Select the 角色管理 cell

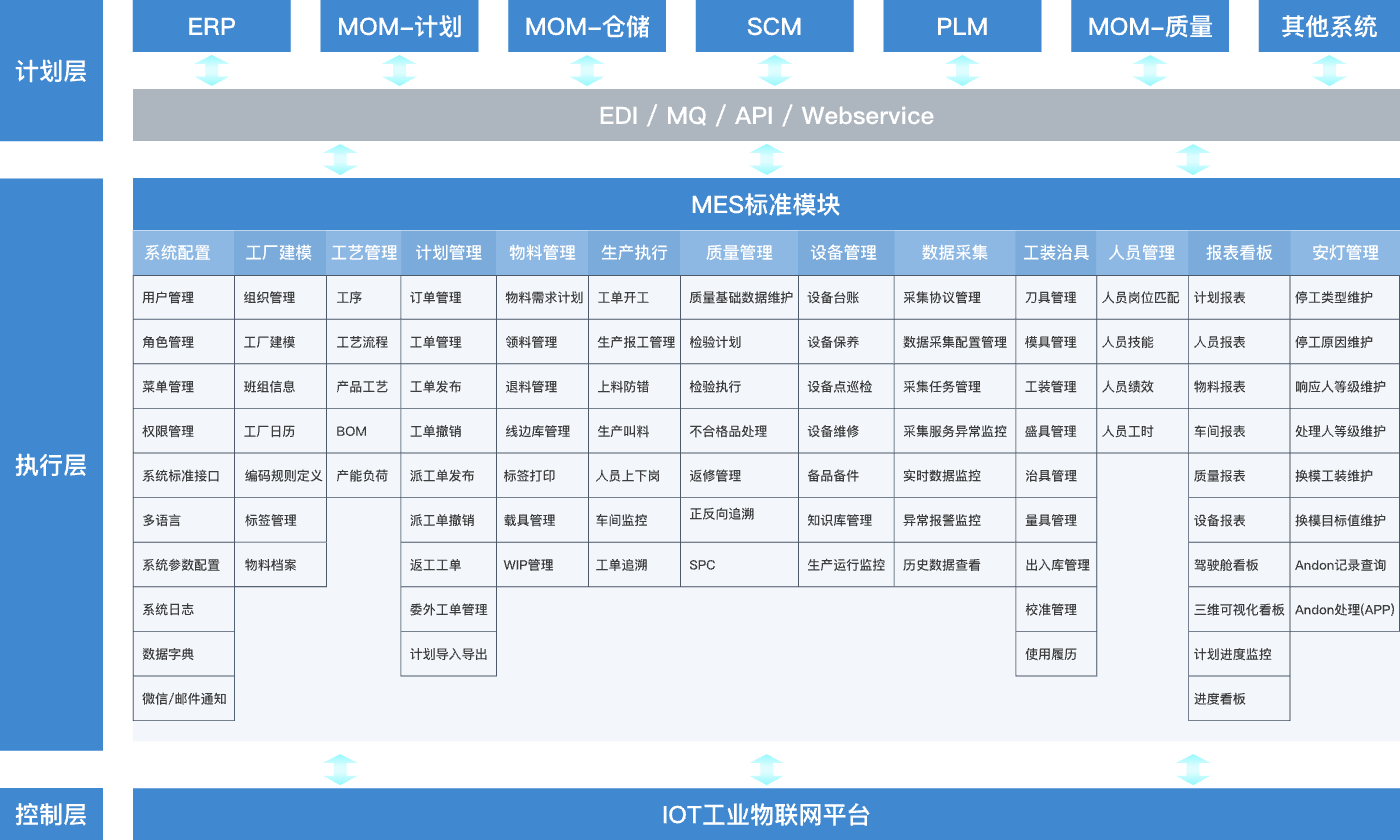click(184, 342)
